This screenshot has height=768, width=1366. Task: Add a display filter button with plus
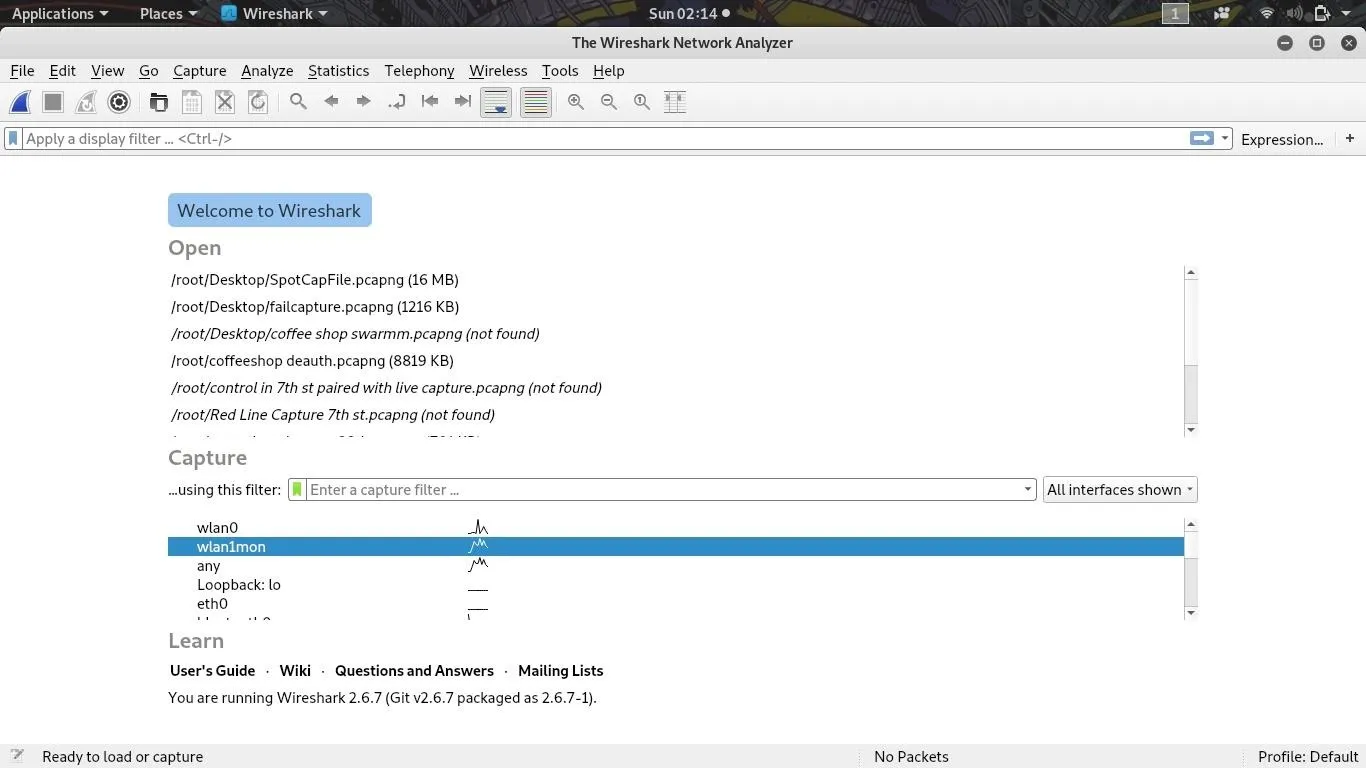pos(1350,138)
